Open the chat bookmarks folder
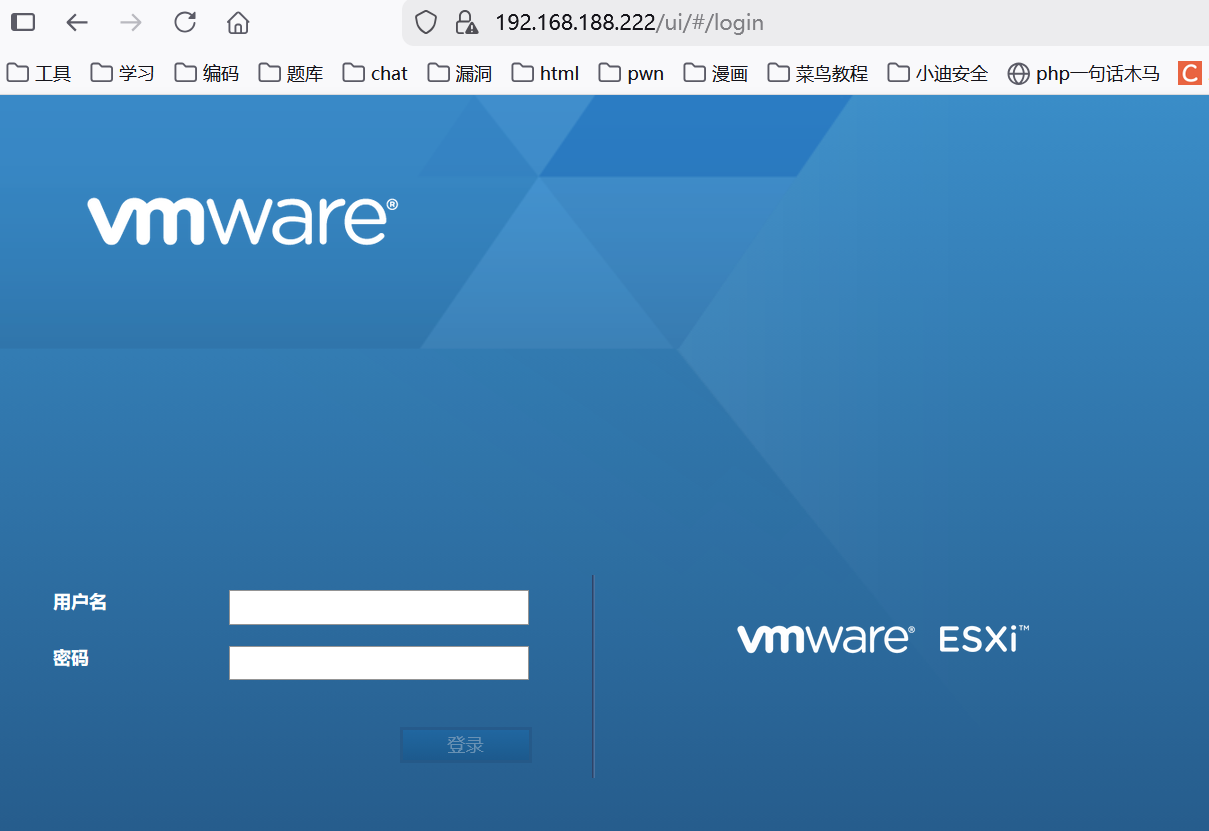 [x=375, y=73]
